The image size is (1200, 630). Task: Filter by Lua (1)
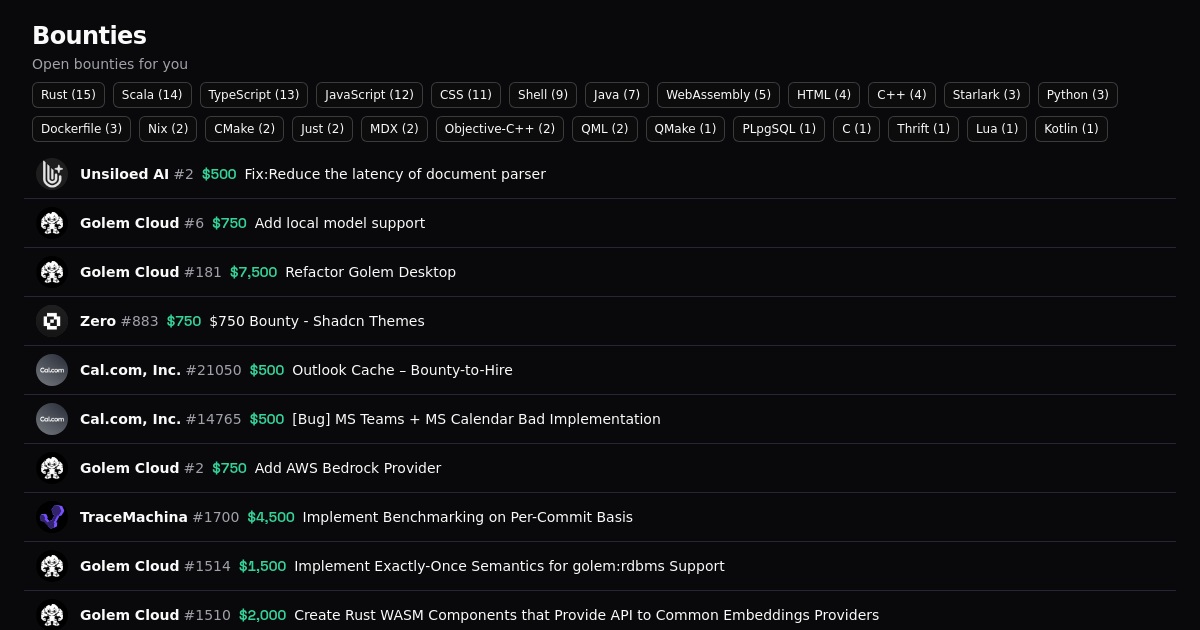coord(997,129)
